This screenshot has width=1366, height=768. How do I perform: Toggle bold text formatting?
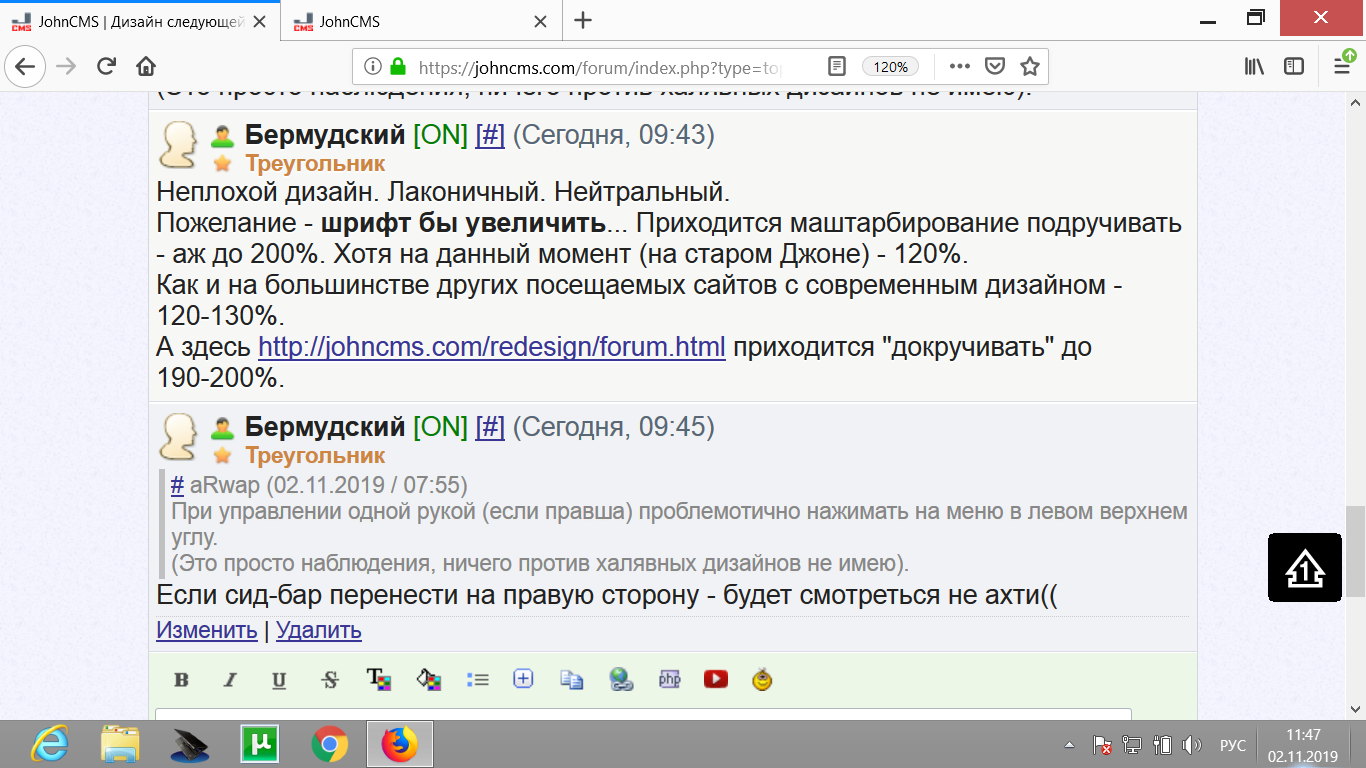[x=181, y=680]
